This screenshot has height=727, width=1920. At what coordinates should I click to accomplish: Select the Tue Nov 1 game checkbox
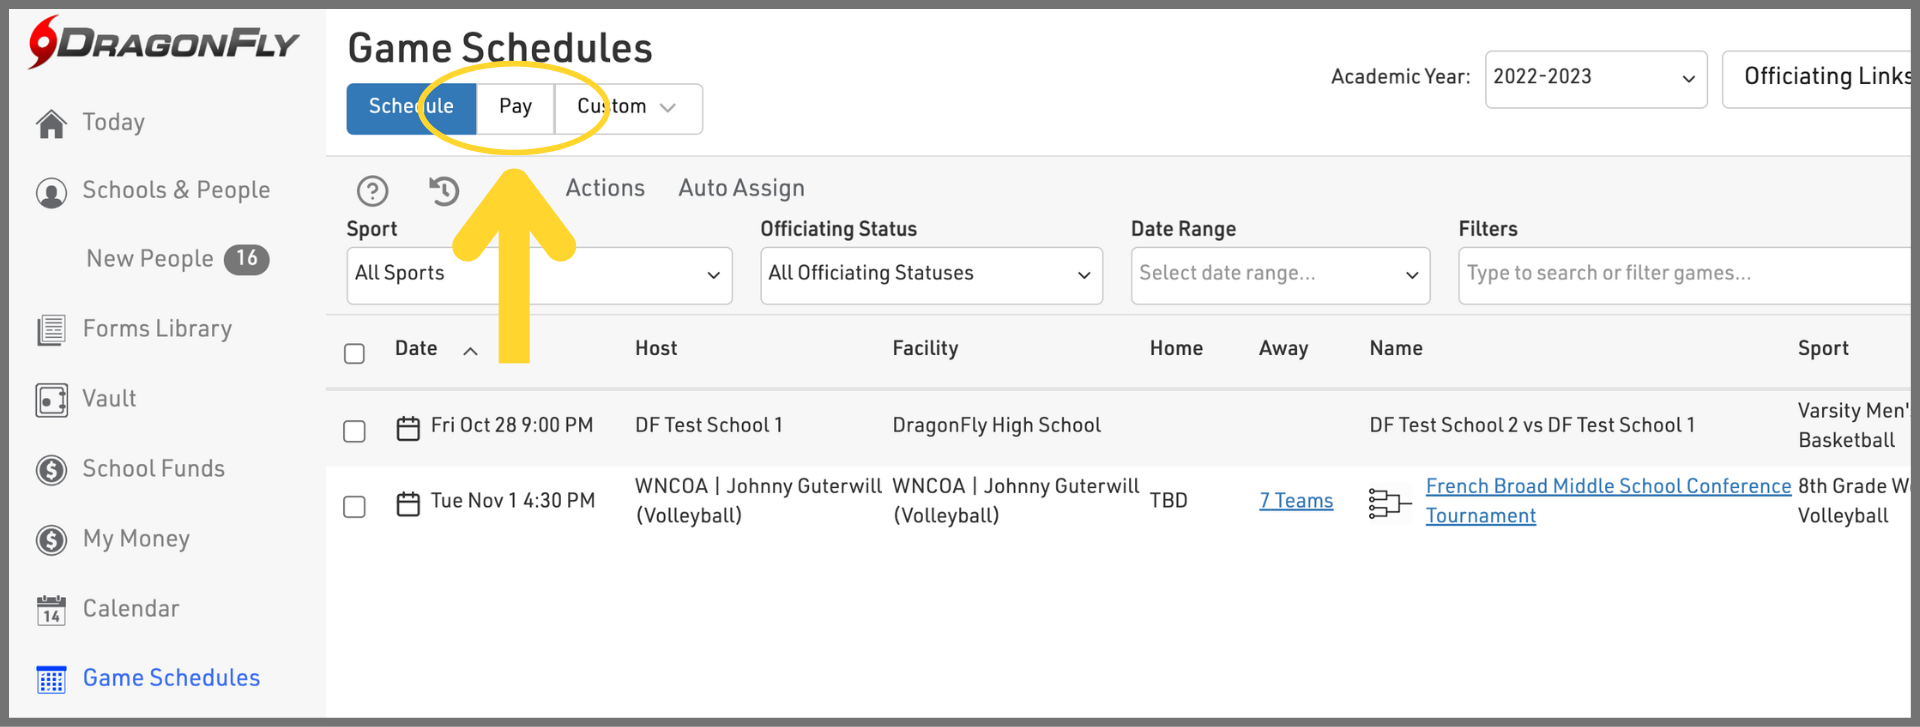coord(354,507)
